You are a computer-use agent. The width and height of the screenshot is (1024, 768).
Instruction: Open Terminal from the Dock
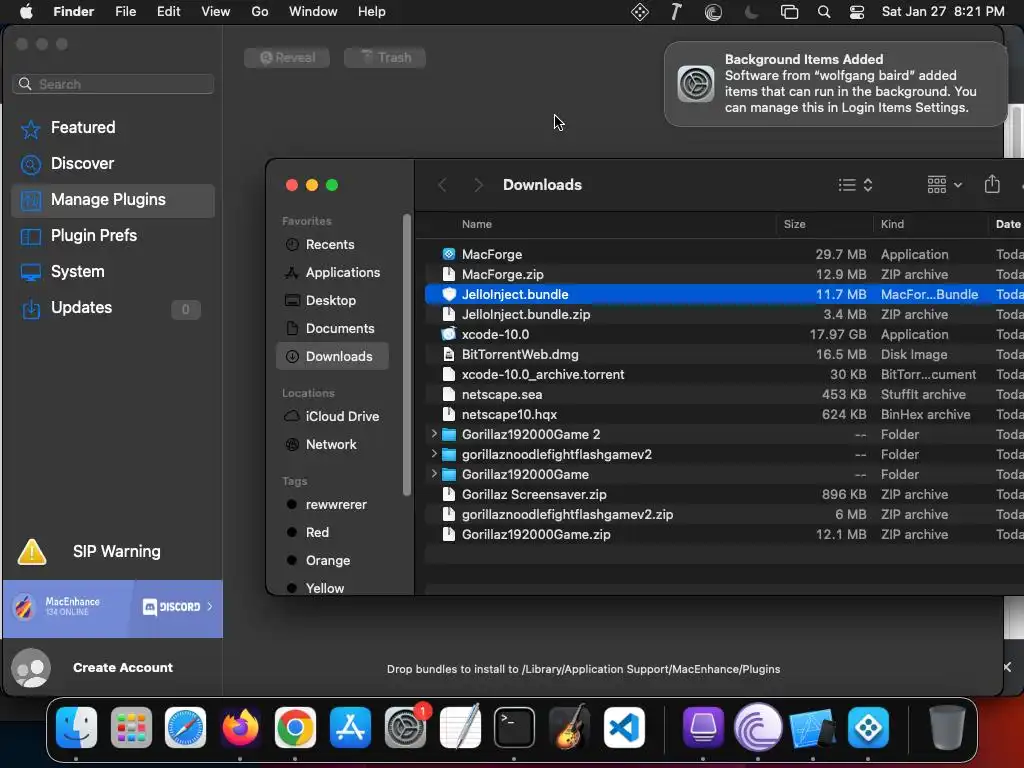tap(515, 728)
